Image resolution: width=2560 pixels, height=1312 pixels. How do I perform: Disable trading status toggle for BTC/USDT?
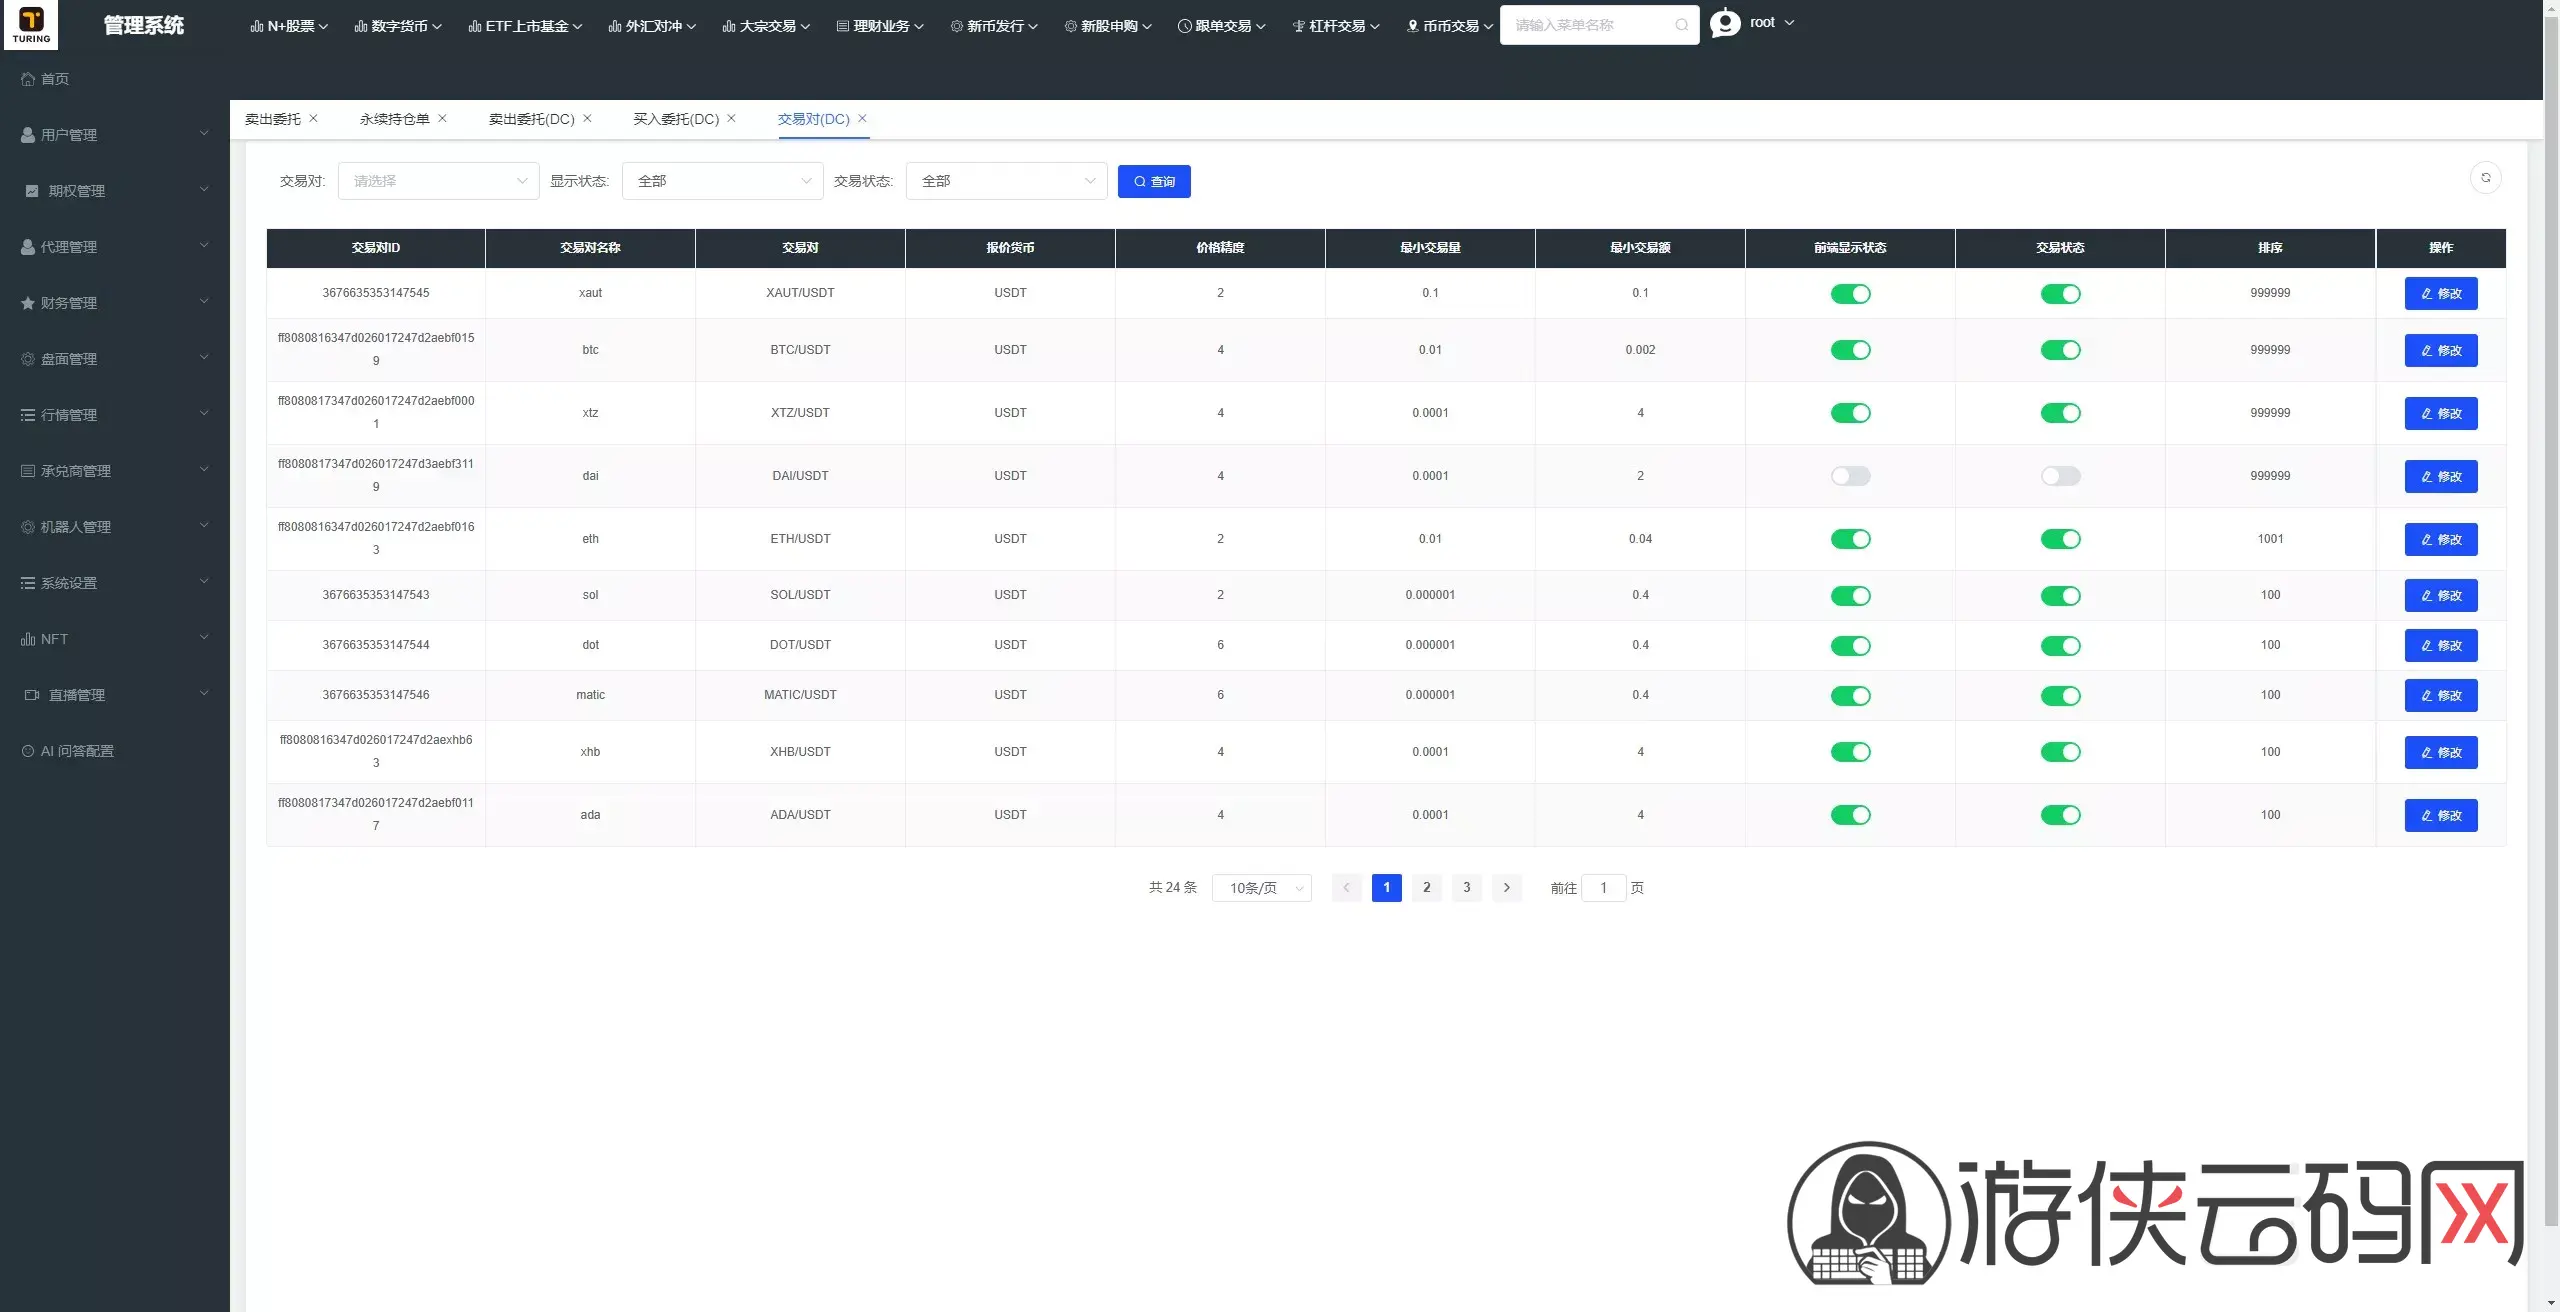pos(2060,350)
